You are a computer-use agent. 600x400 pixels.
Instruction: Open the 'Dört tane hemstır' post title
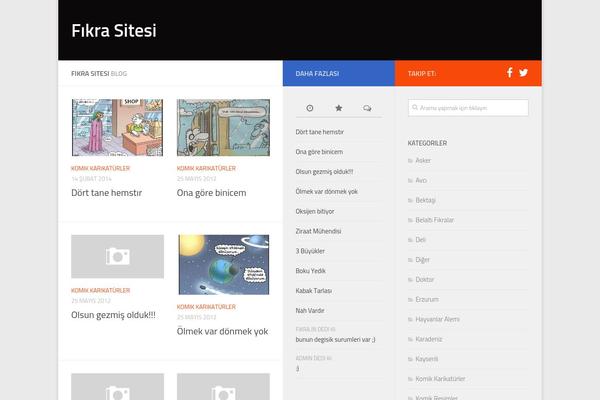107,193
